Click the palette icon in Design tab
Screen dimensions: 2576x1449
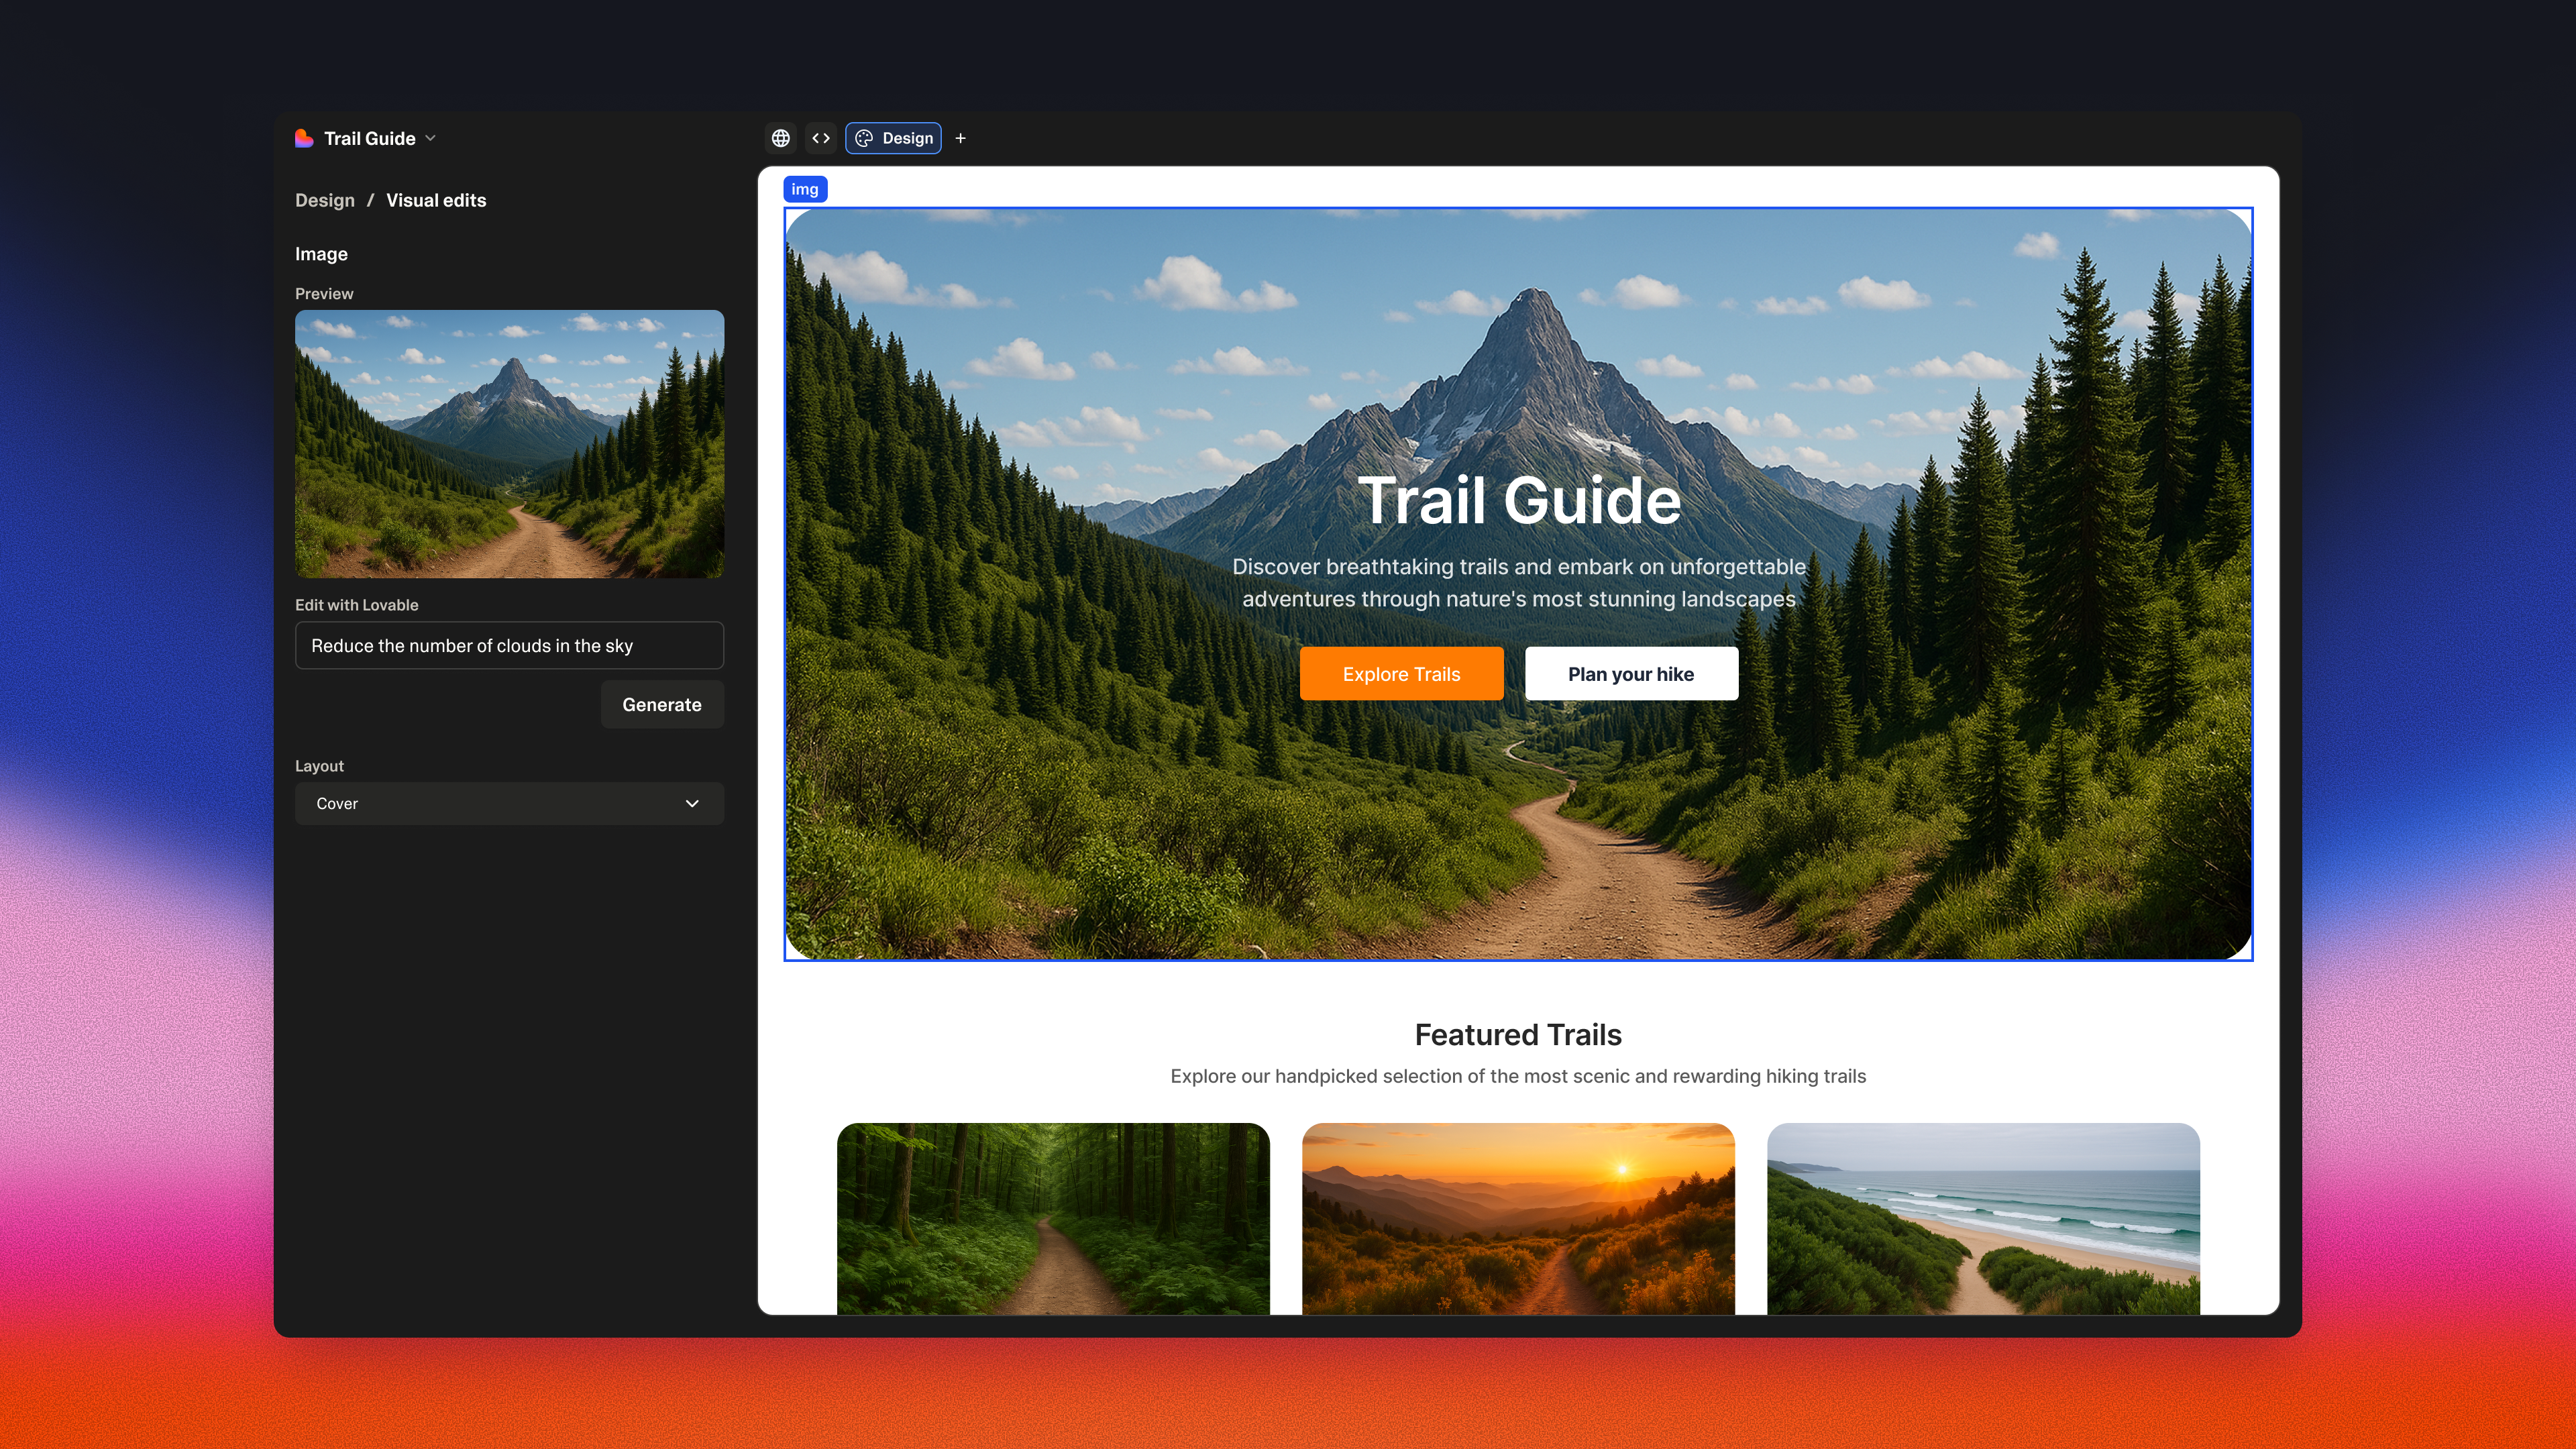(x=864, y=138)
